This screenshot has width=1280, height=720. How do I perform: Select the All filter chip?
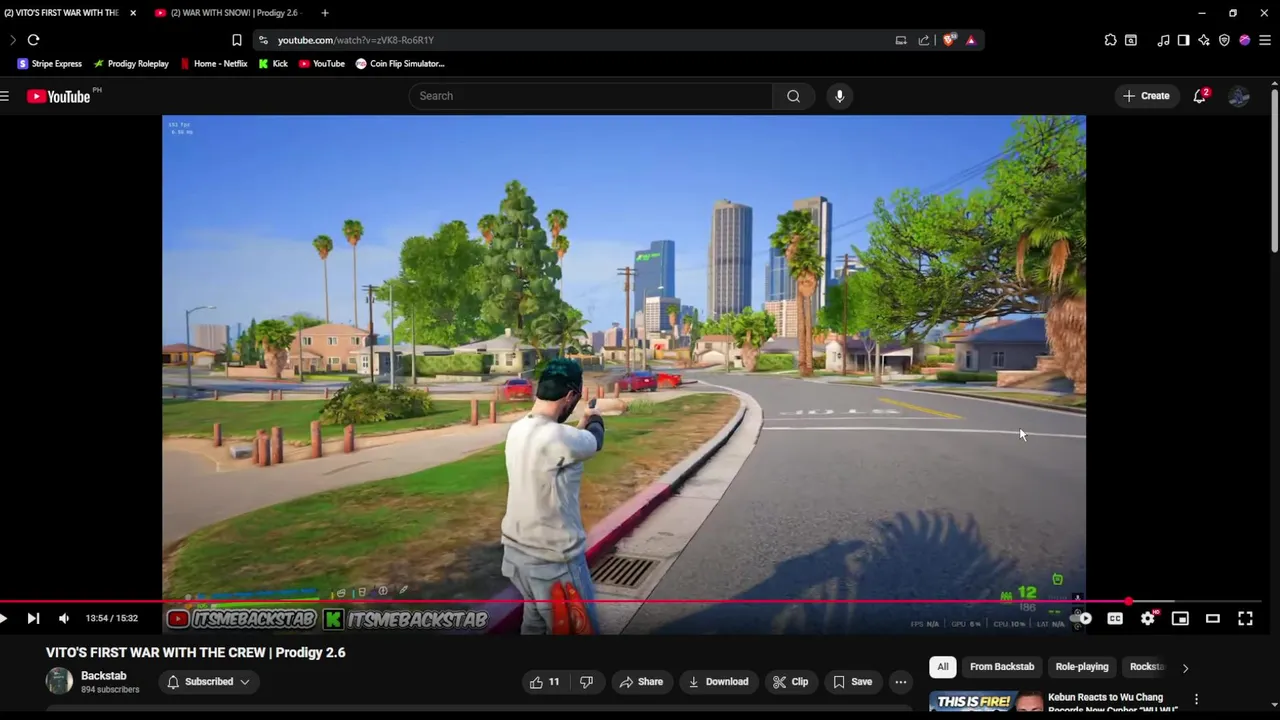click(x=942, y=667)
